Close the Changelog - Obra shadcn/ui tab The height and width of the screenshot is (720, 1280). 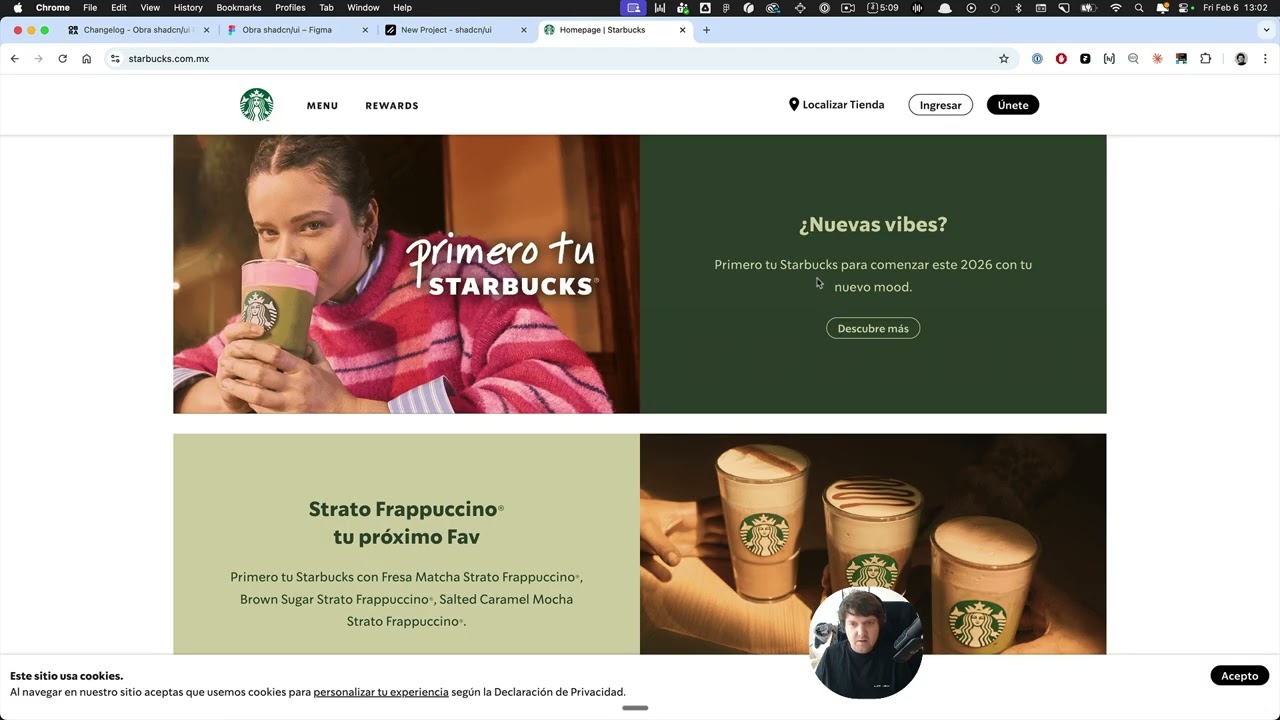click(206, 30)
